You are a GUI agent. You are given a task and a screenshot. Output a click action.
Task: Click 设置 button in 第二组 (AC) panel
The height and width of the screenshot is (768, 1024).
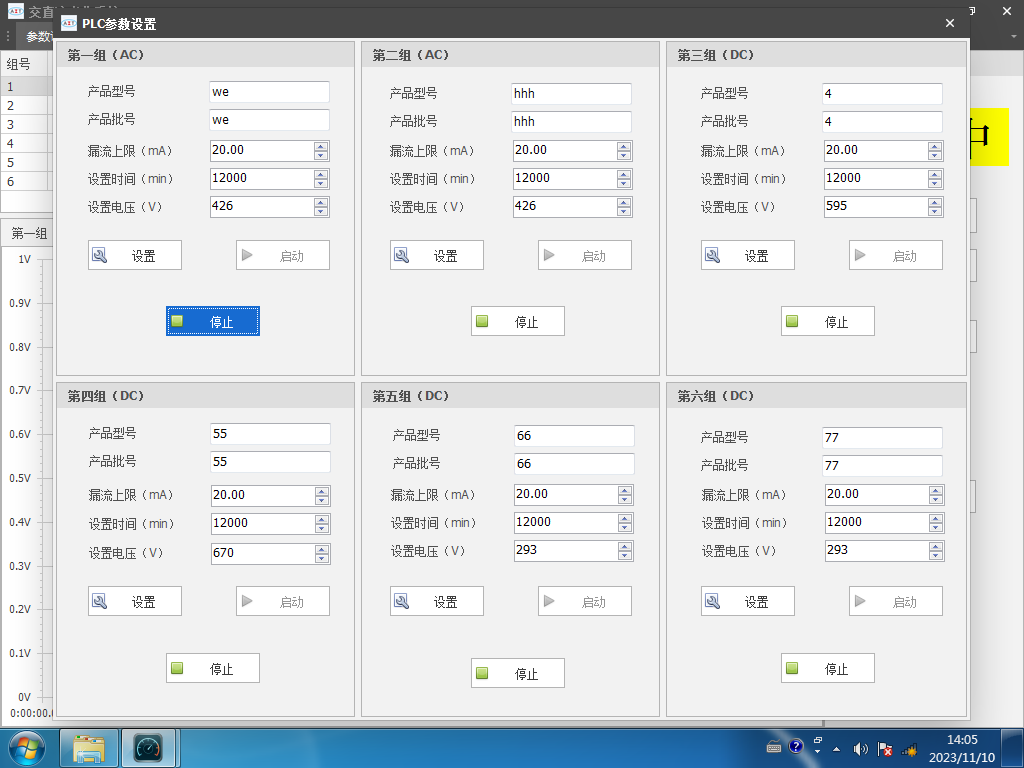pyautogui.click(x=437, y=255)
